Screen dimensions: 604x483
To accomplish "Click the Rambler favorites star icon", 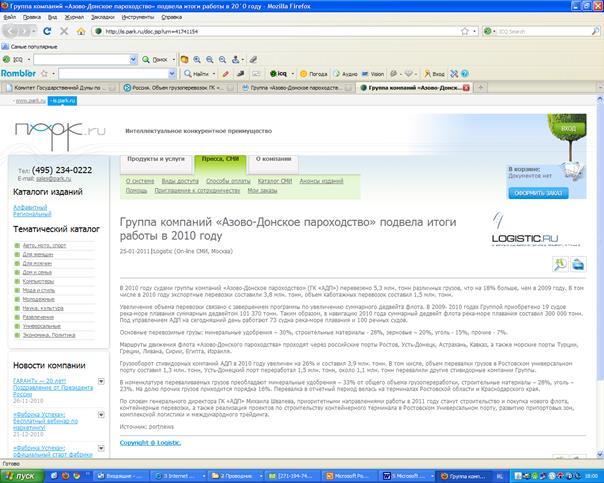I will click(x=44, y=73).
